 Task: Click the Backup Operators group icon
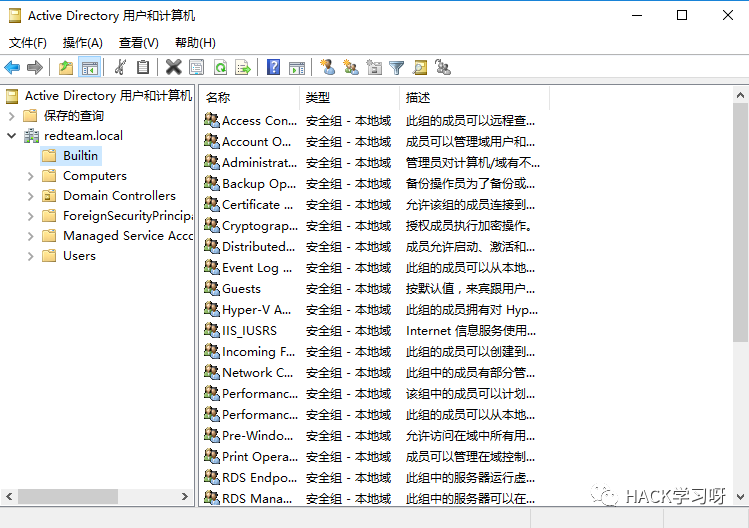pos(212,183)
